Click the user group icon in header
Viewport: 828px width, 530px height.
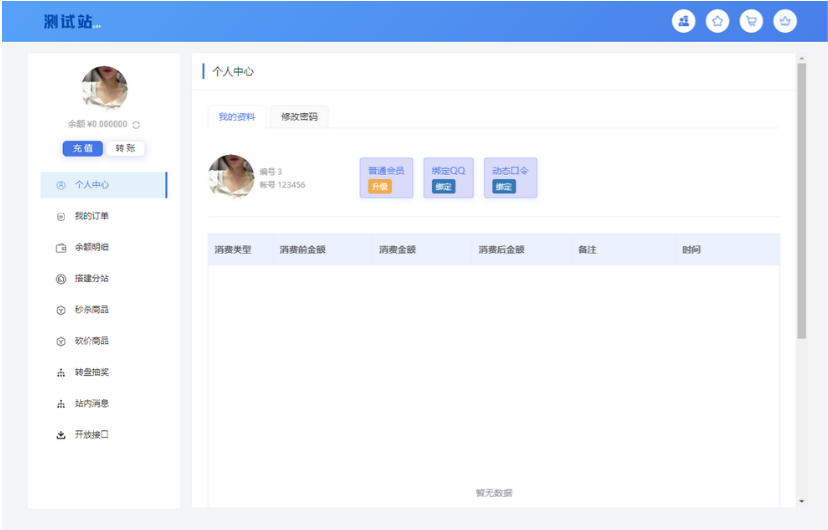[683, 21]
